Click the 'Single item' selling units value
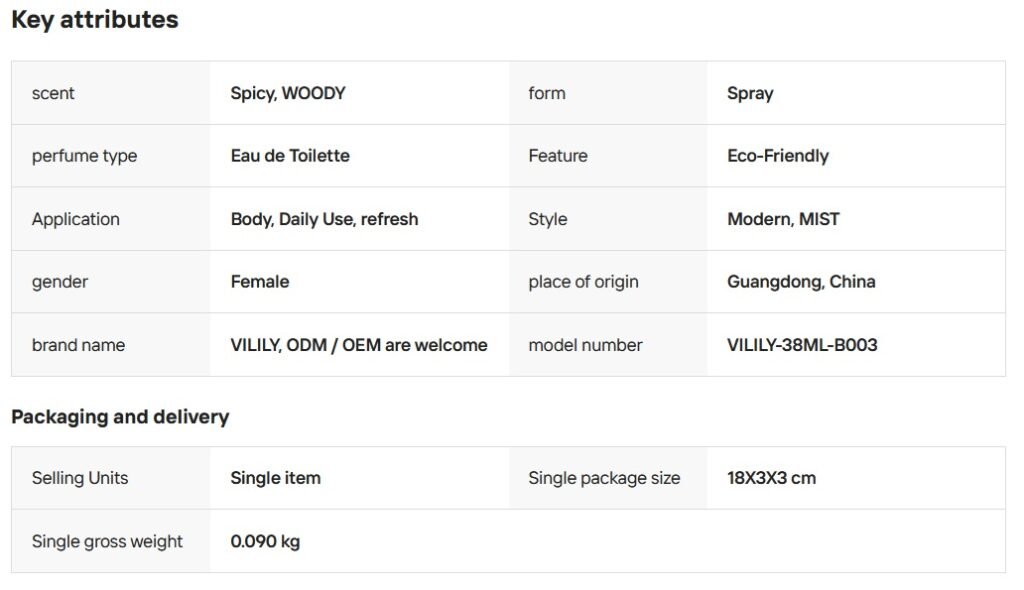 (276, 478)
